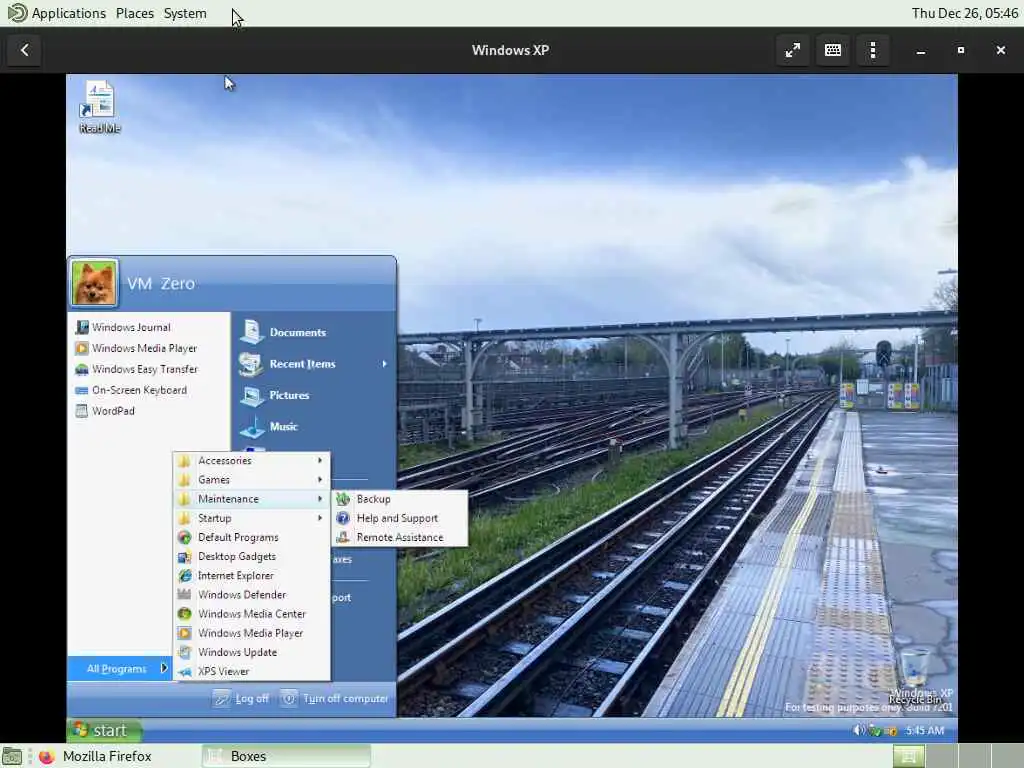Expand the Games program folder
The width and height of the screenshot is (1024, 768).
[x=251, y=479]
